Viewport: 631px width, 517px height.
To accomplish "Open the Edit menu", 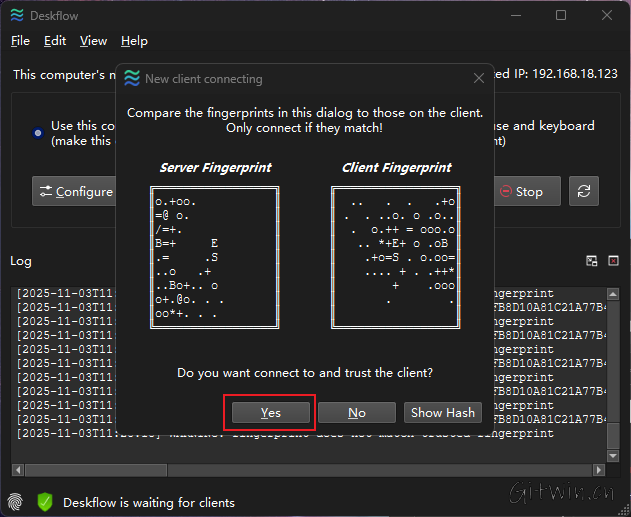I will click(54, 41).
